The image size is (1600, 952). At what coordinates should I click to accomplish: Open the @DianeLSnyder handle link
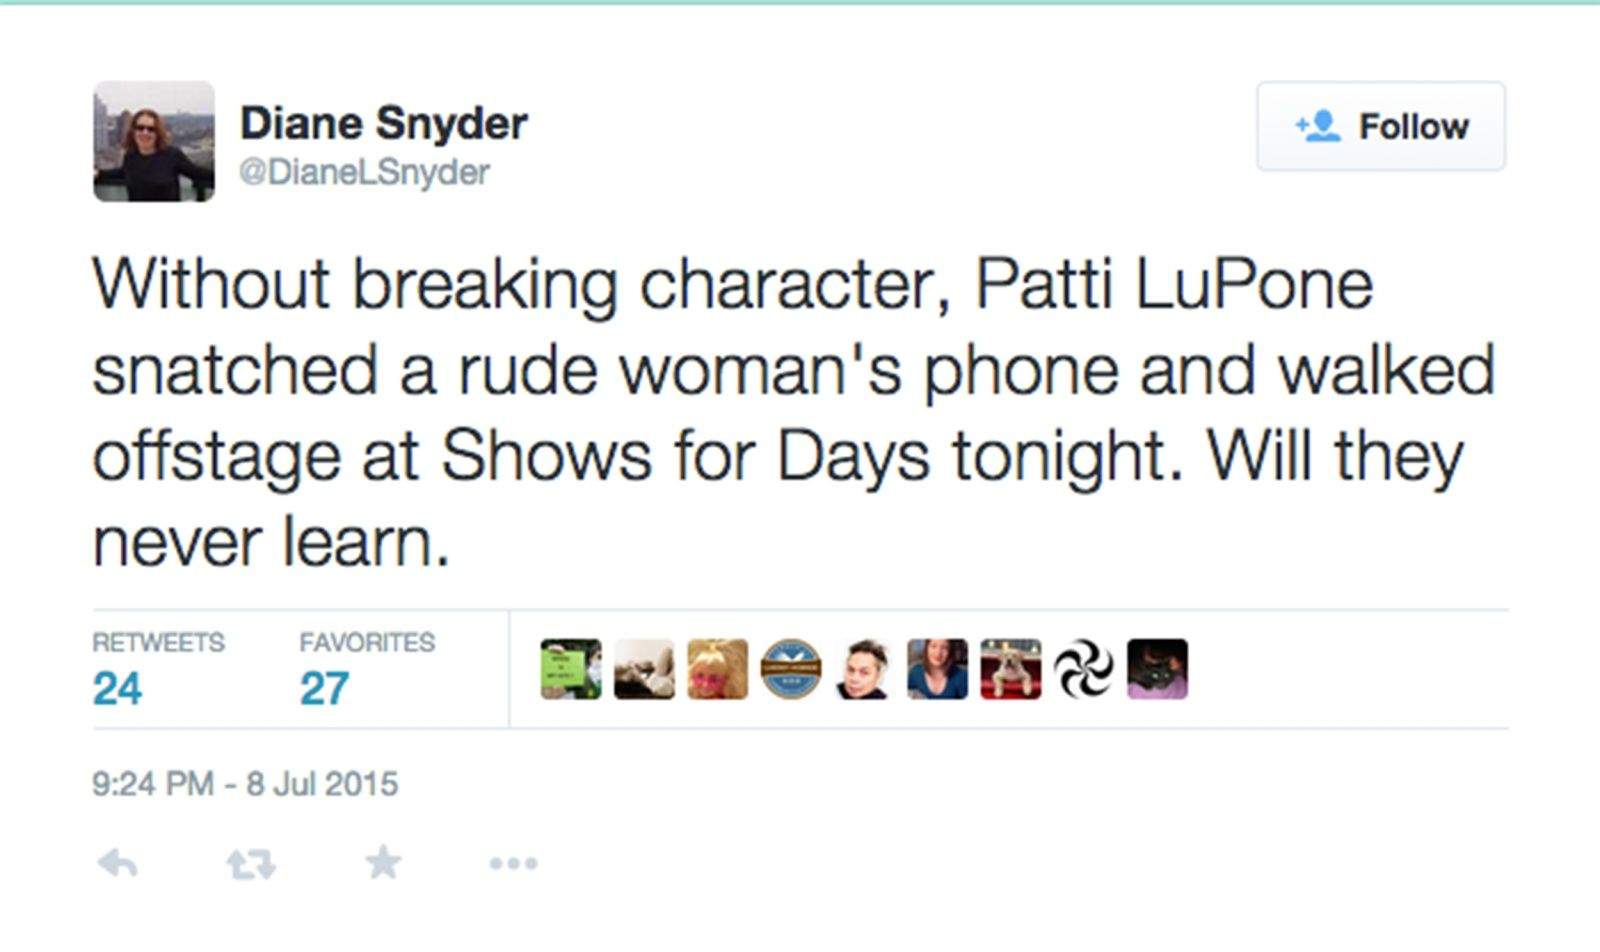[x=364, y=172]
